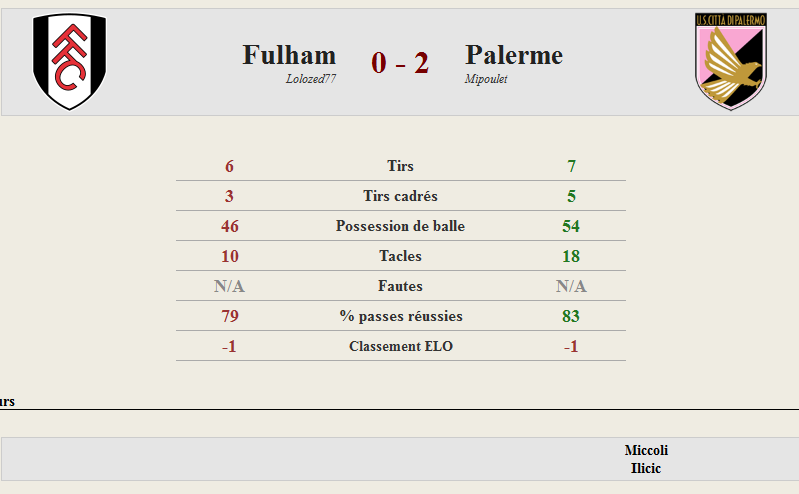Click the 0 - 2 final score

400,63
